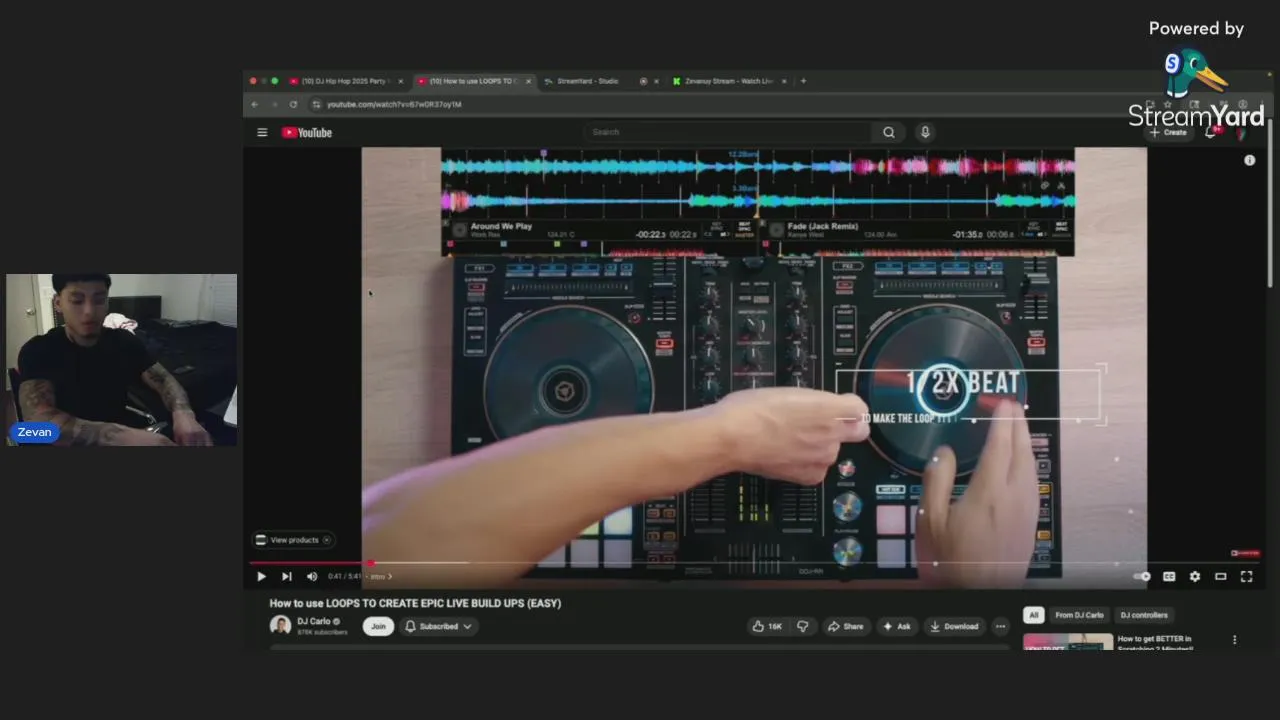Image resolution: width=1280 pixels, height=720 pixels.
Task: Select the From DJ Carlo chip
Action: point(1079,615)
